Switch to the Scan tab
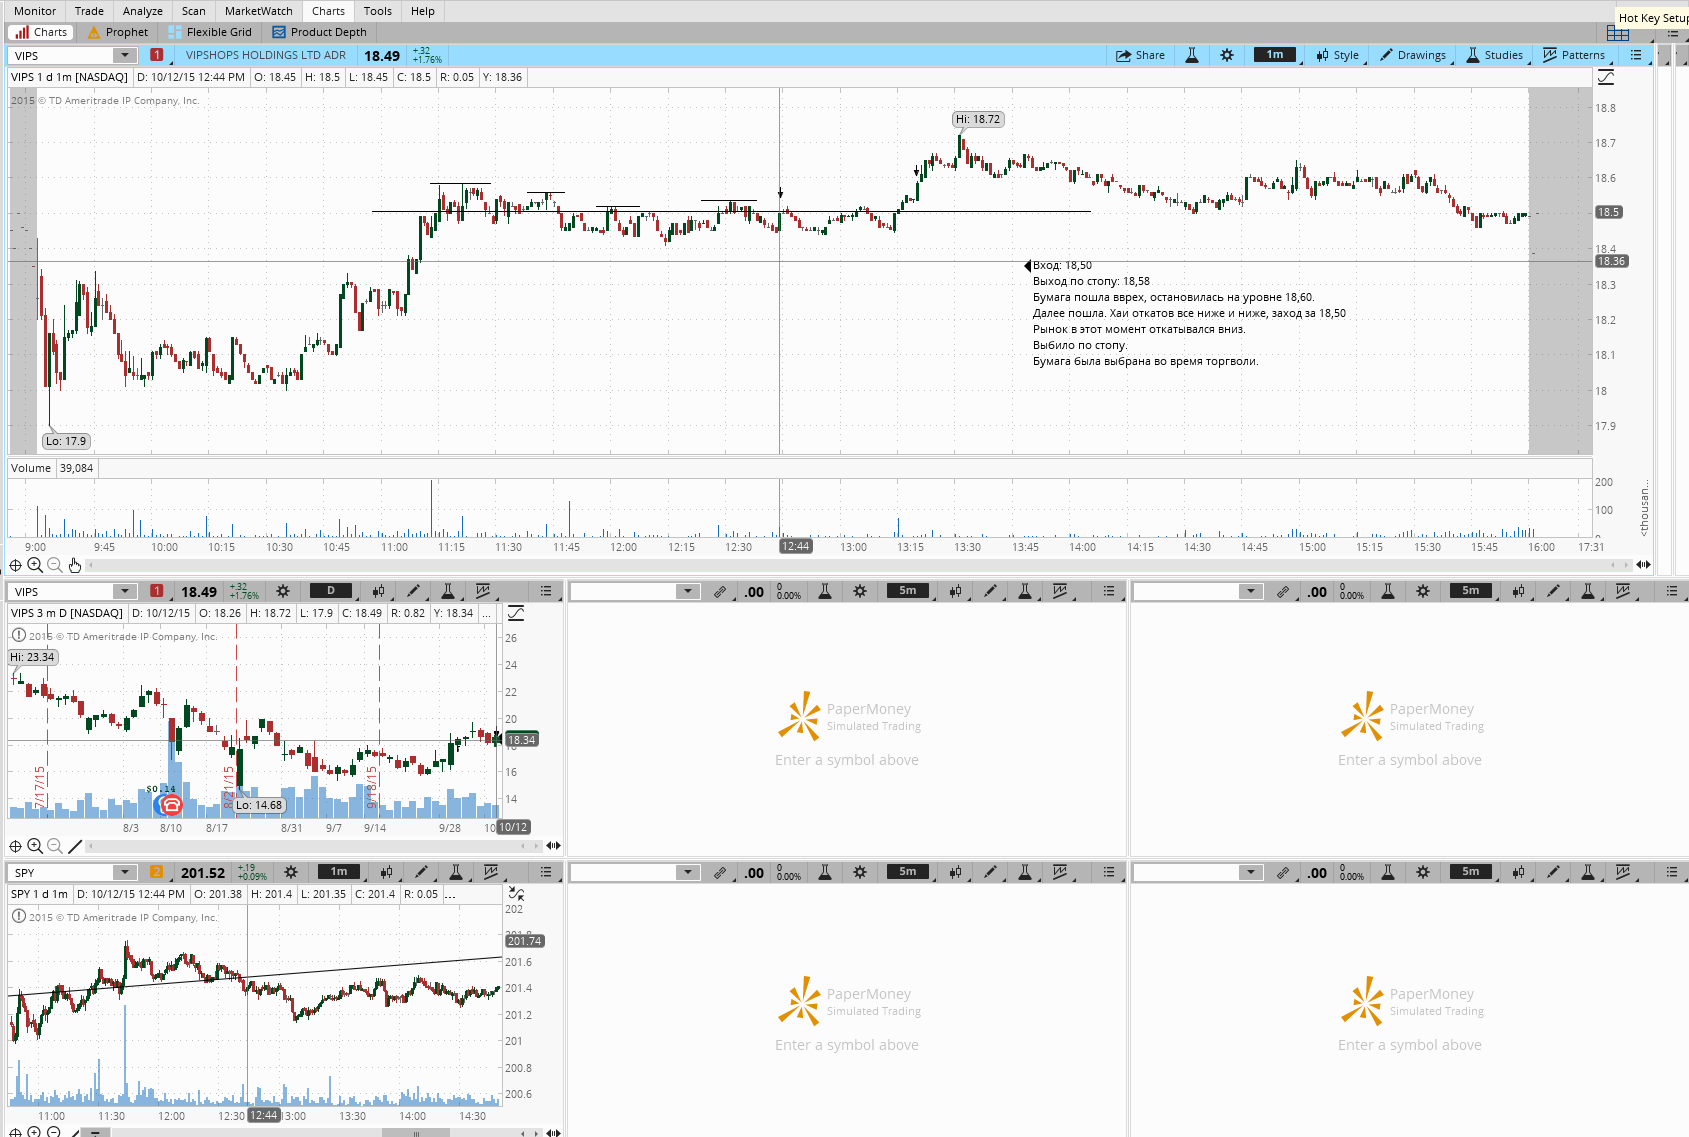The image size is (1689, 1137). tap(193, 11)
